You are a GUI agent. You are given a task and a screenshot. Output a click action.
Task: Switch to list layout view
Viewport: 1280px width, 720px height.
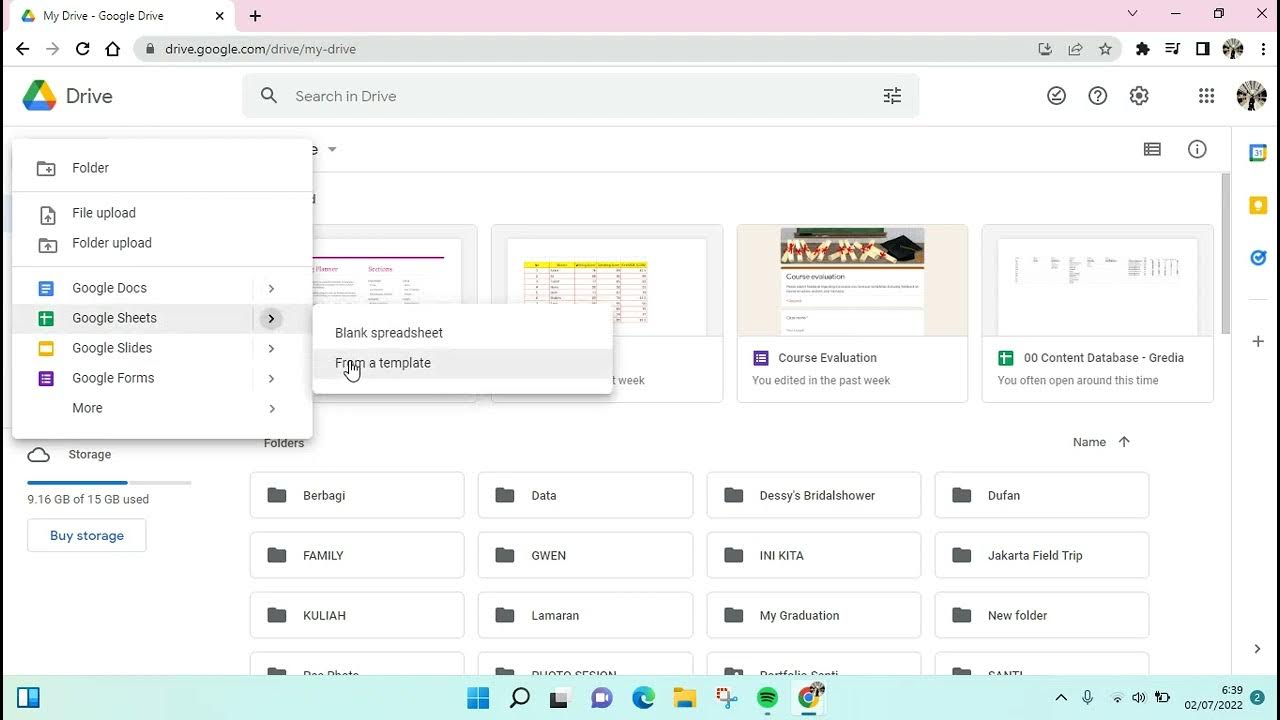click(1152, 149)
